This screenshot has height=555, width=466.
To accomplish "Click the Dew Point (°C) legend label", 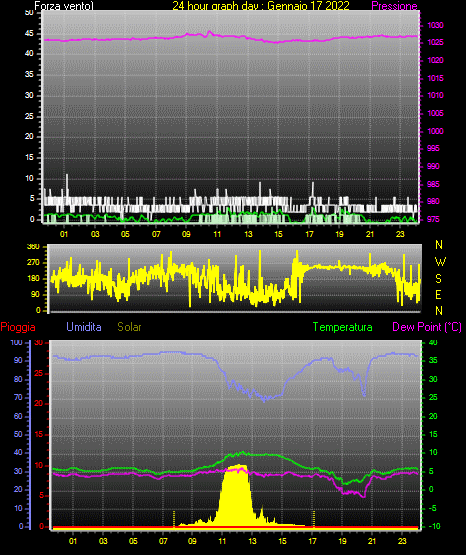I will [x=427, y=327].
